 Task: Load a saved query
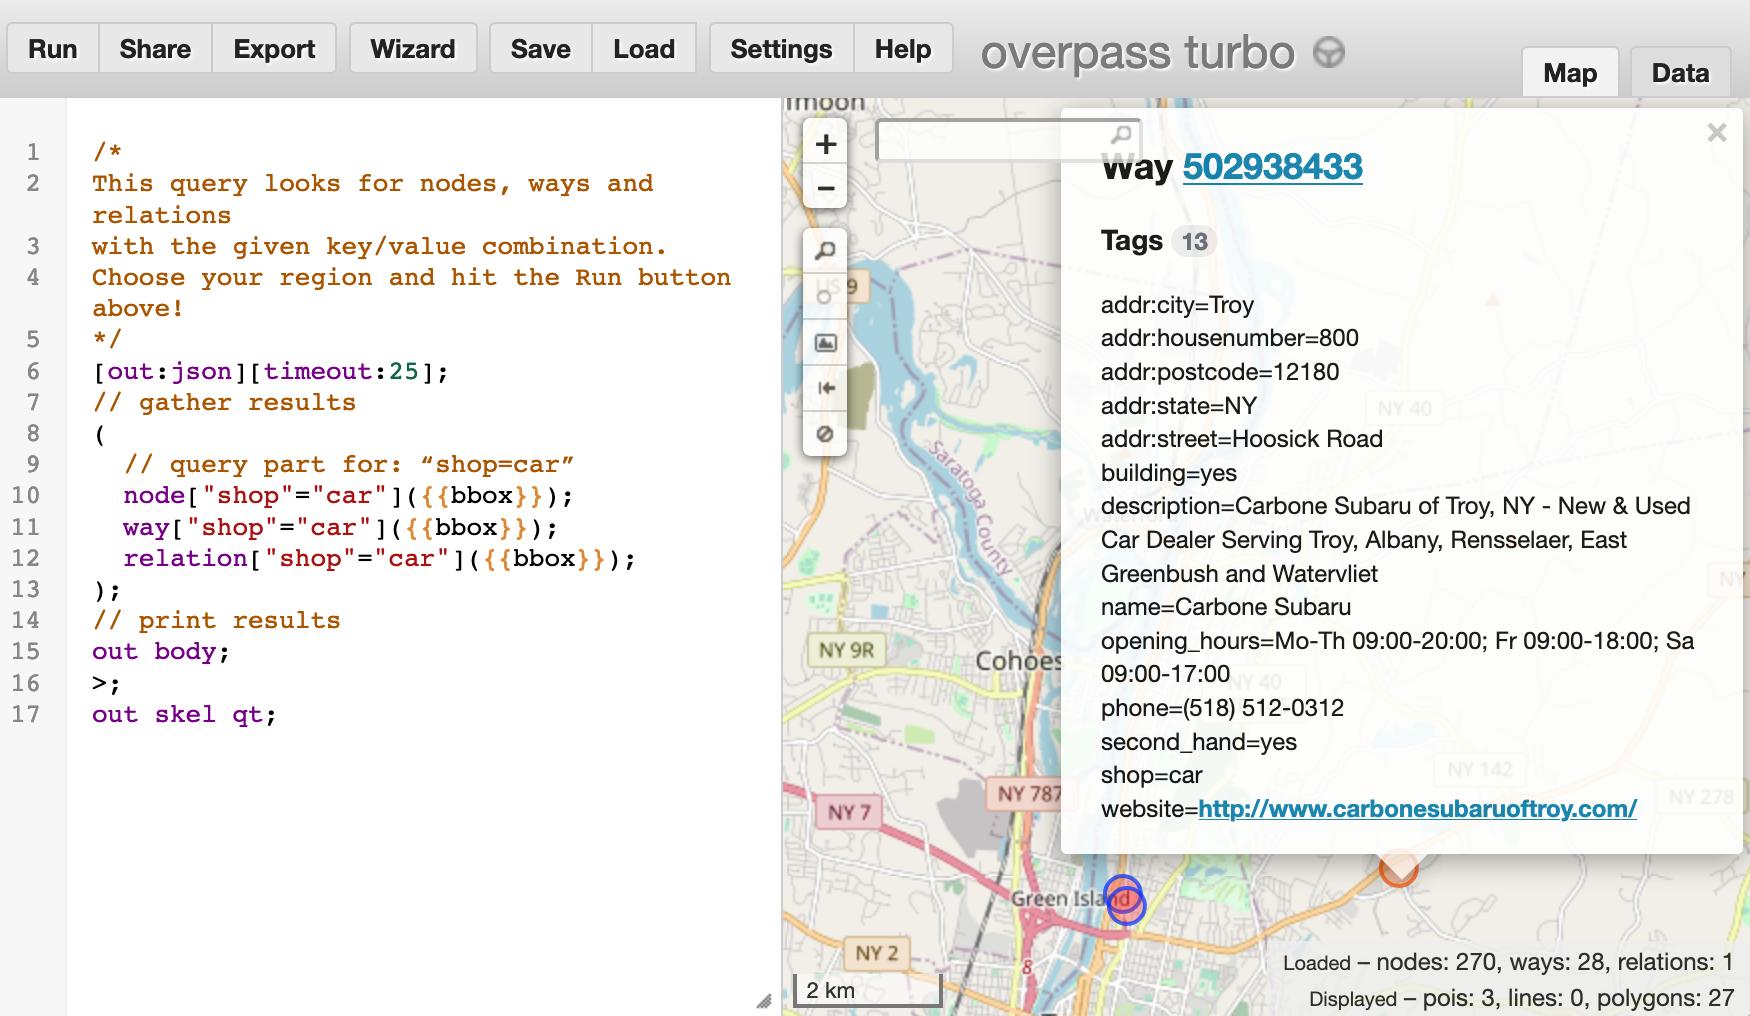click(x=644, y=49)
